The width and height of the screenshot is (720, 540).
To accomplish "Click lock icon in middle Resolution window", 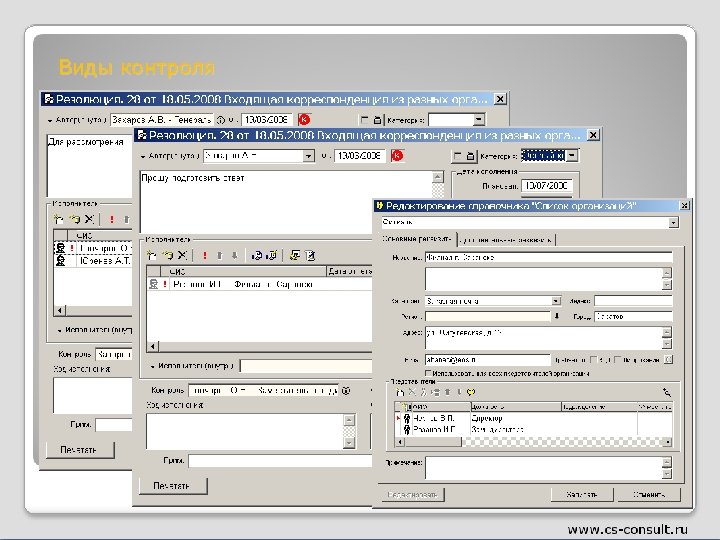I will (x=470, y=156).
